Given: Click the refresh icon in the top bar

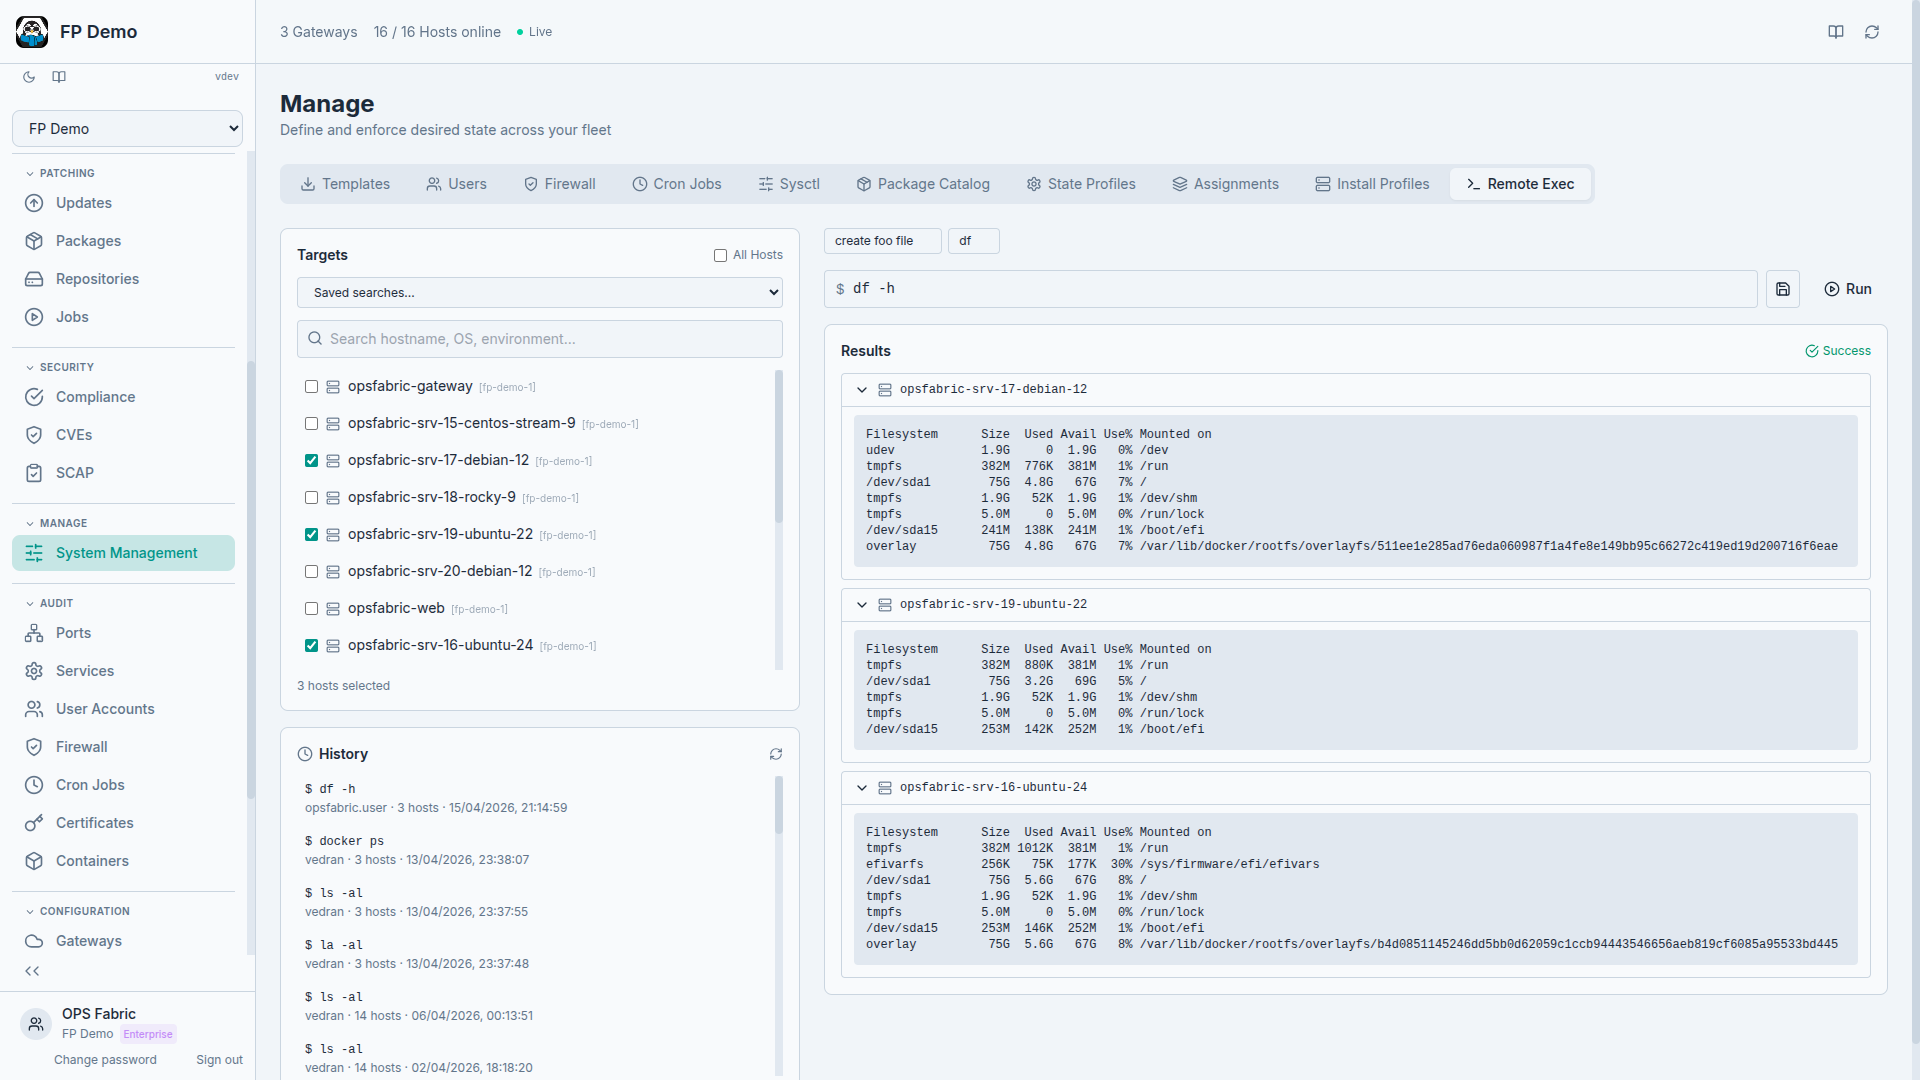Looking at the screenshot, I should pos(1872,32).
